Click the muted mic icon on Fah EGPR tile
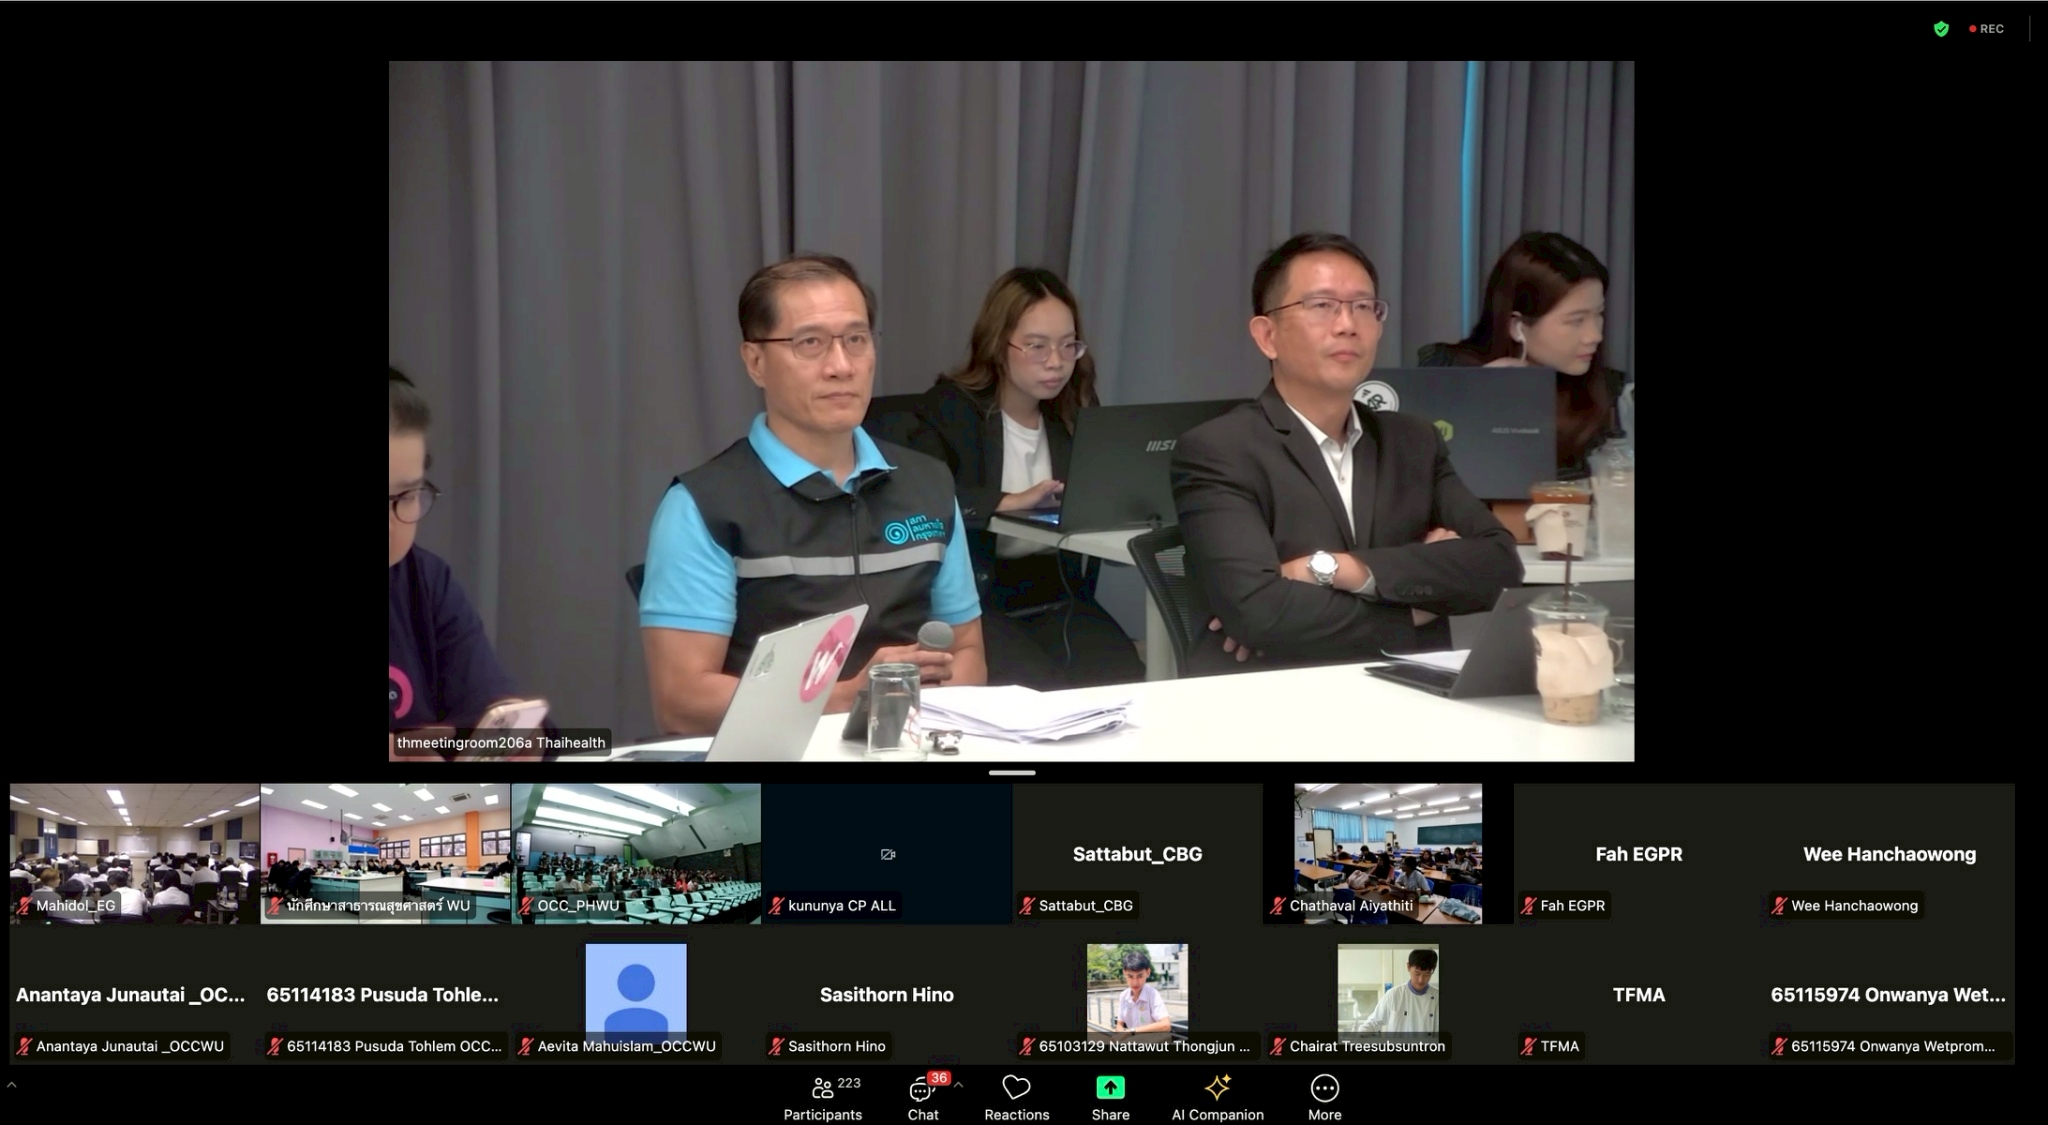 point(1528,906)
